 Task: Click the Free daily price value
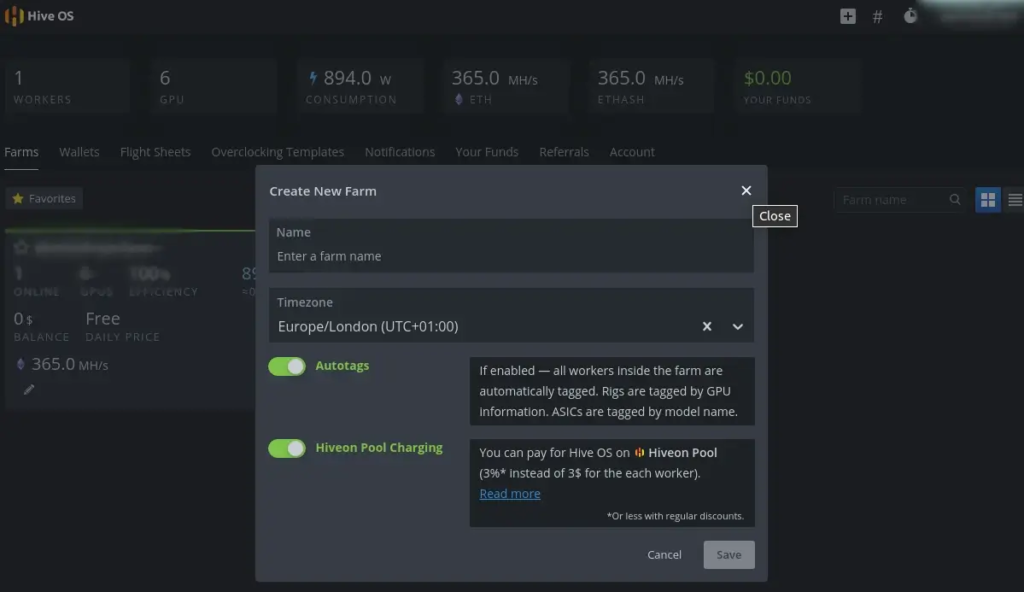(103, 319)
